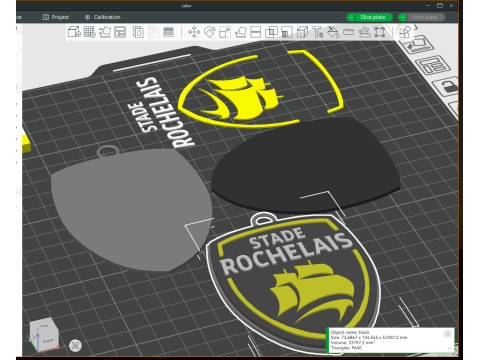Click the Add plate grid icon
Viewport: 480px width, 360px height.
point(89,32)
